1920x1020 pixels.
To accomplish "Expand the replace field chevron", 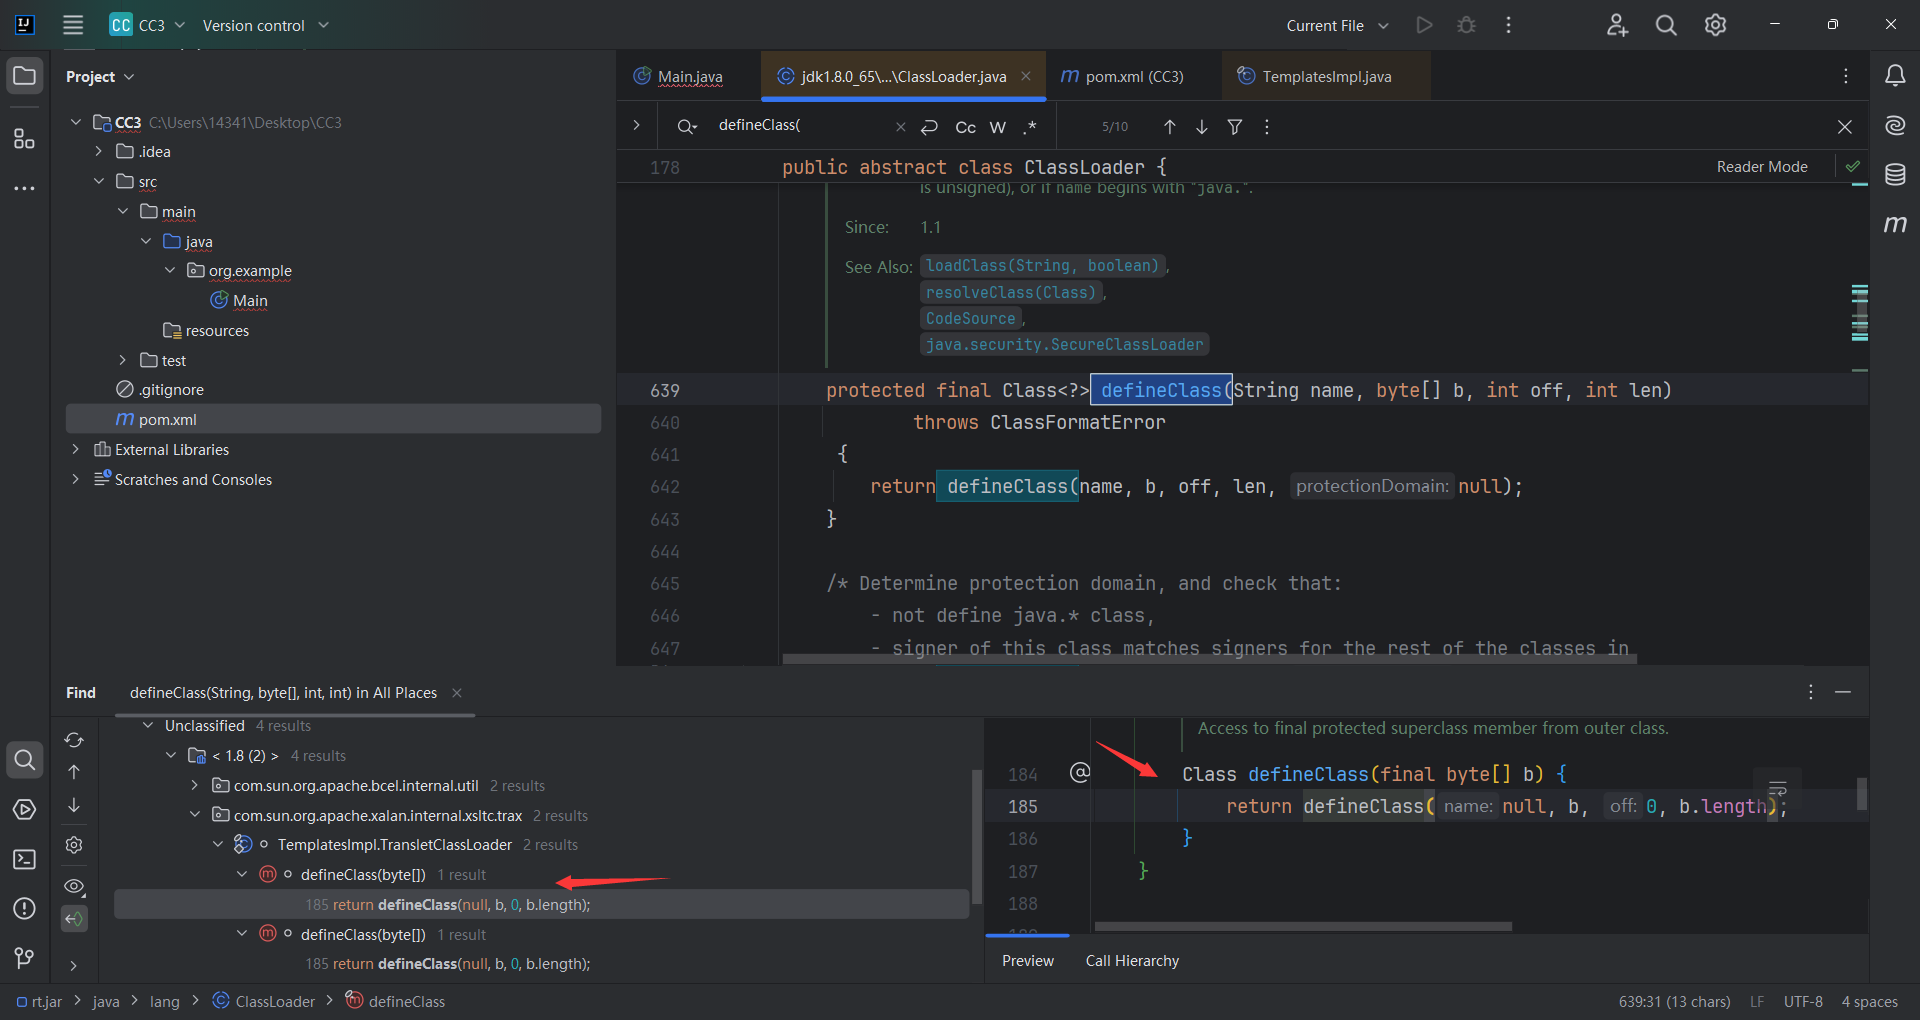I will click(636, 126).
